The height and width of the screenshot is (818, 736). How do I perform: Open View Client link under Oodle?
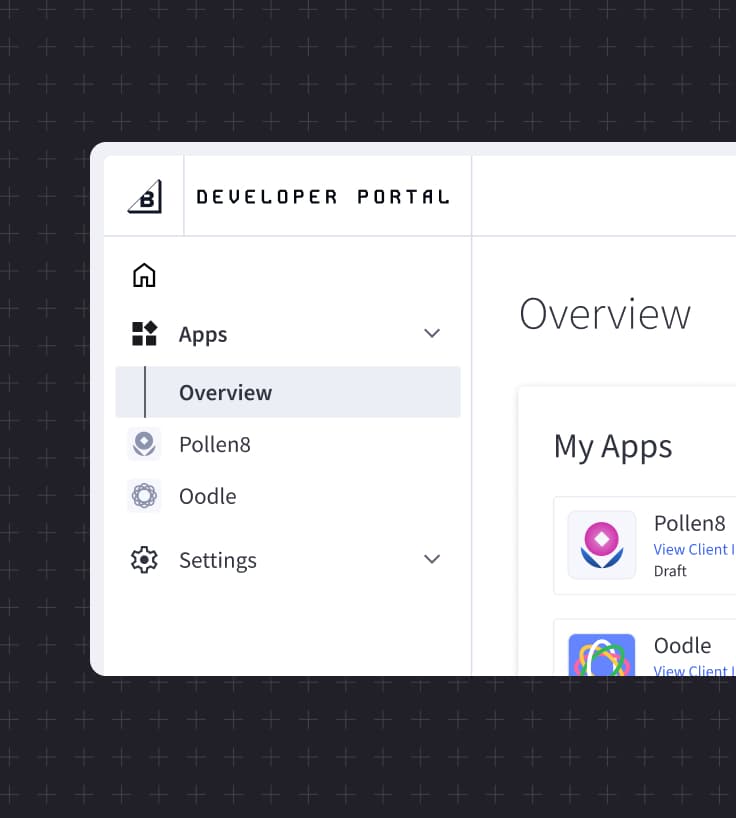point(693,670)
